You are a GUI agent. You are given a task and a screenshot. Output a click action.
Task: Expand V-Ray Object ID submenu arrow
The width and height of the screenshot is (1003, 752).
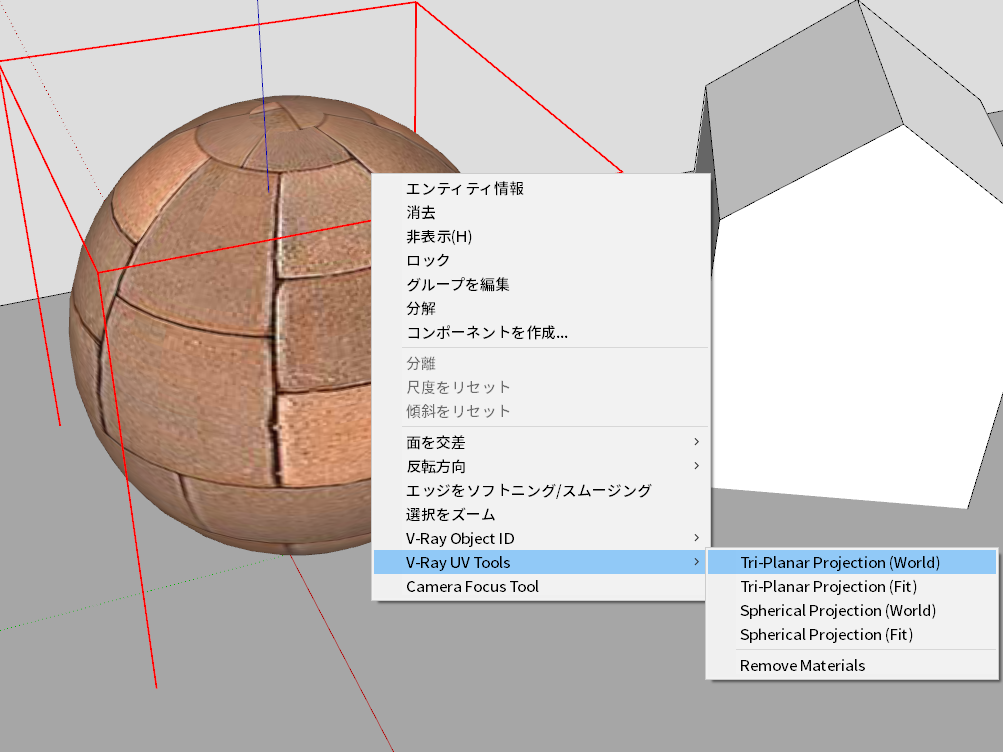696,538
